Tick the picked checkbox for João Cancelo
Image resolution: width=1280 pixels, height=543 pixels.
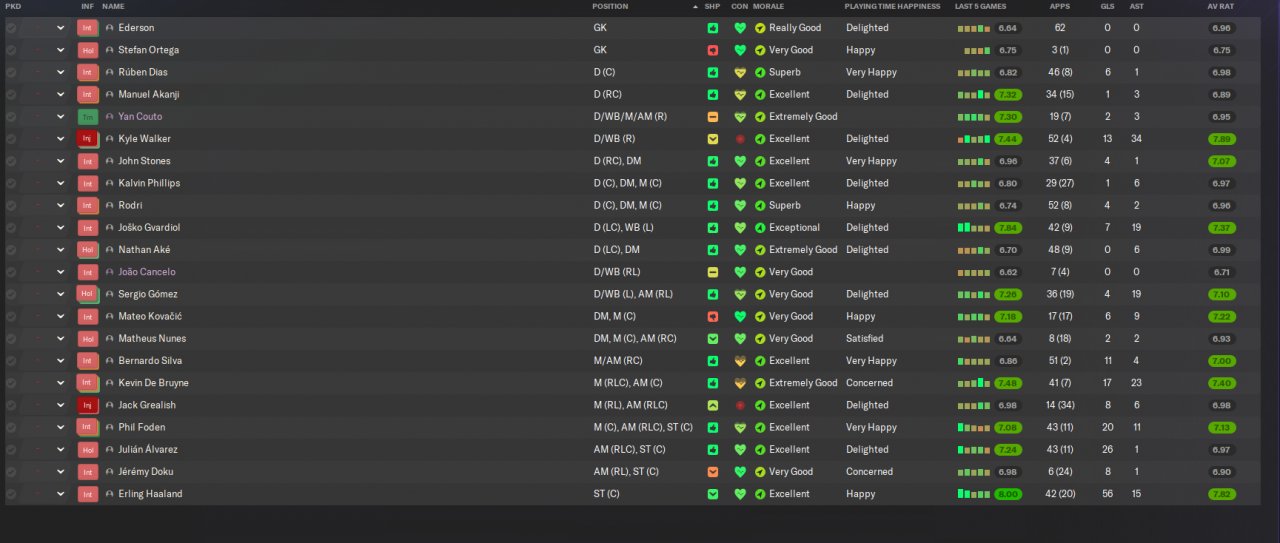(x=11, y=272)
